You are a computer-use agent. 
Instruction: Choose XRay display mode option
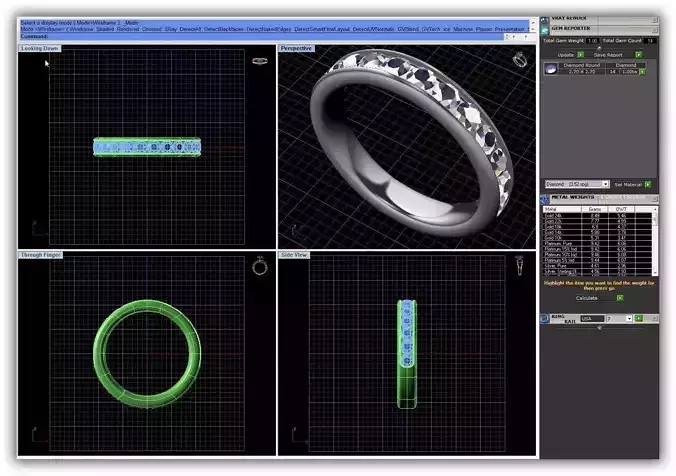(171, 29)
